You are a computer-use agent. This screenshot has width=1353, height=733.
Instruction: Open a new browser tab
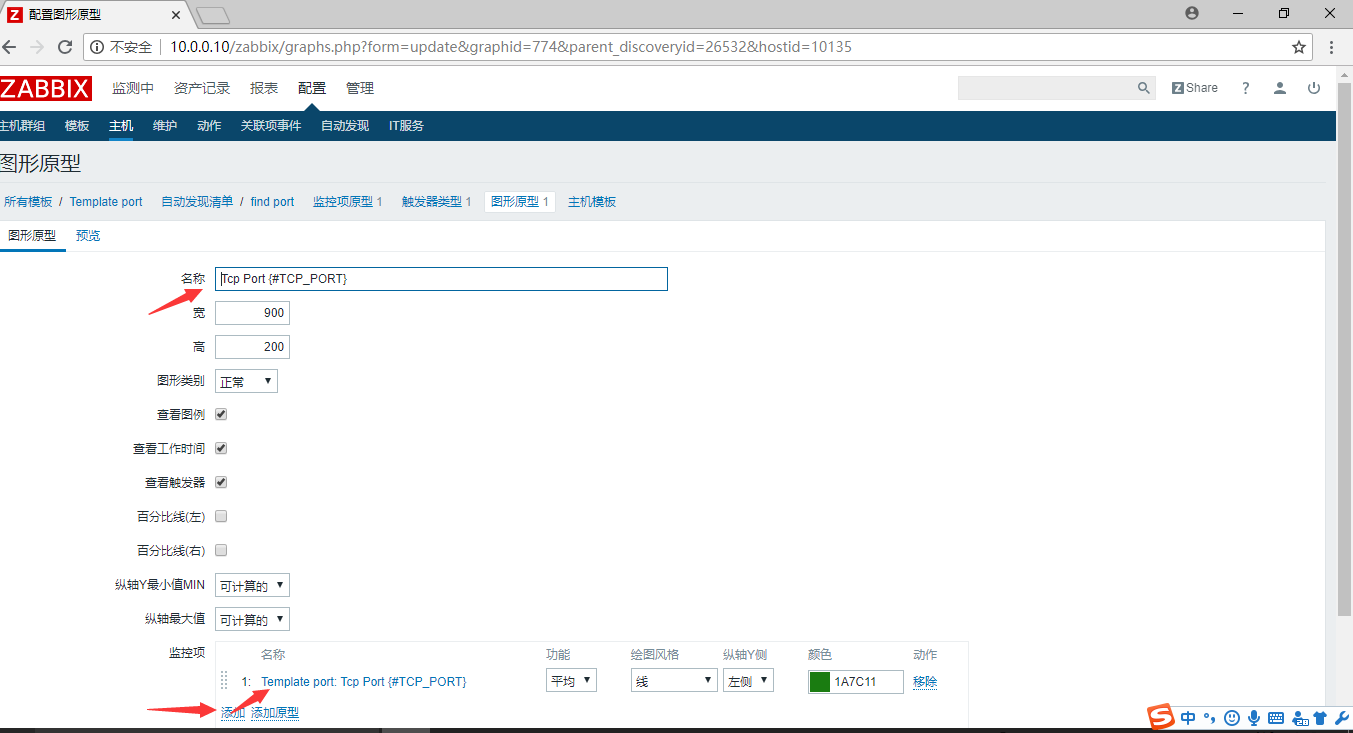[x=213, y=15]
